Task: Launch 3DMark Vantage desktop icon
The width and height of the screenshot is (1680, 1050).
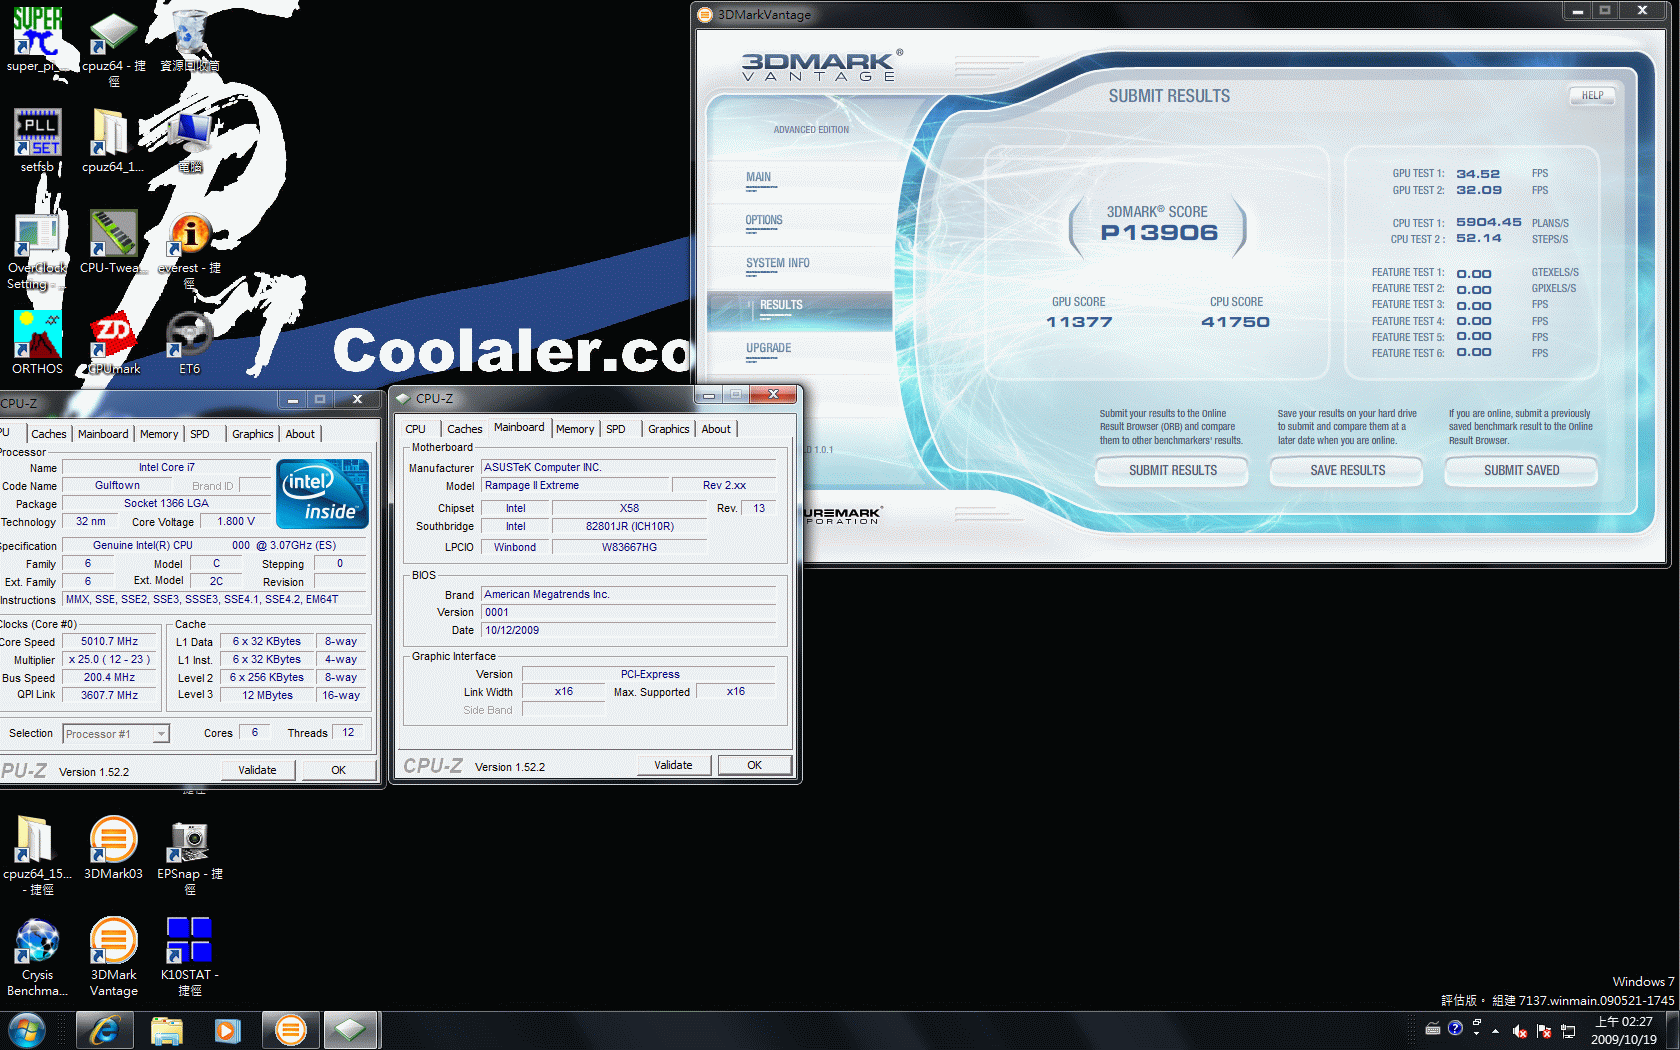Action: point(113,957)
